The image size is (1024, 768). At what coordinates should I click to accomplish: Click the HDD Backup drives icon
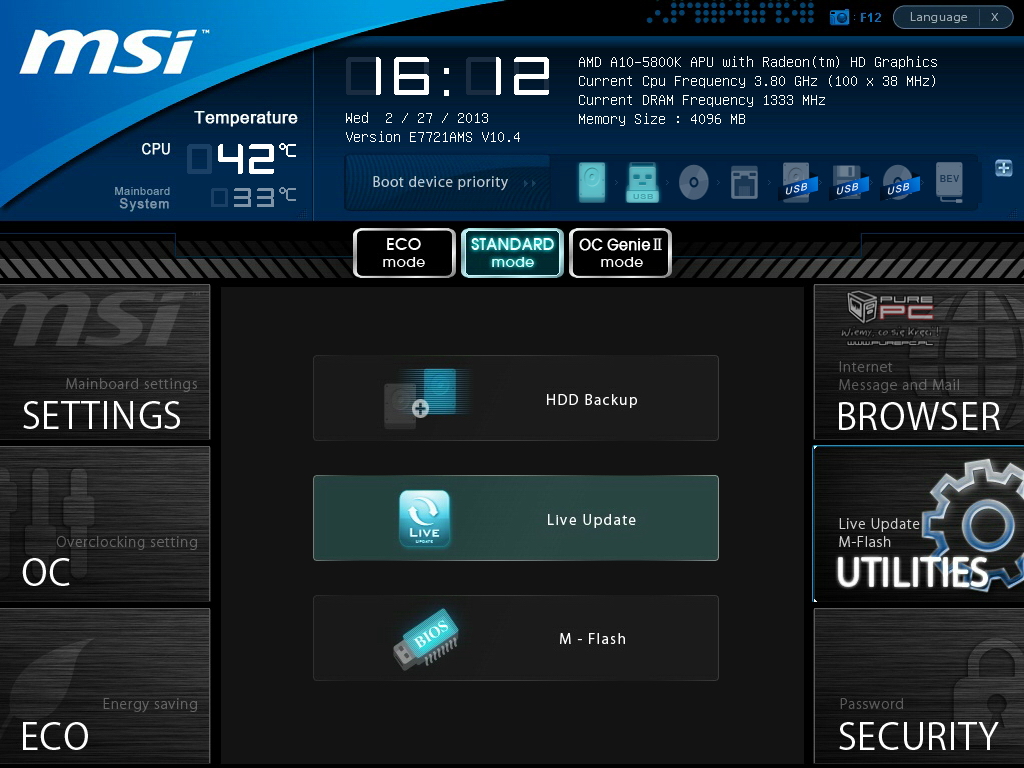pos(426,398)
